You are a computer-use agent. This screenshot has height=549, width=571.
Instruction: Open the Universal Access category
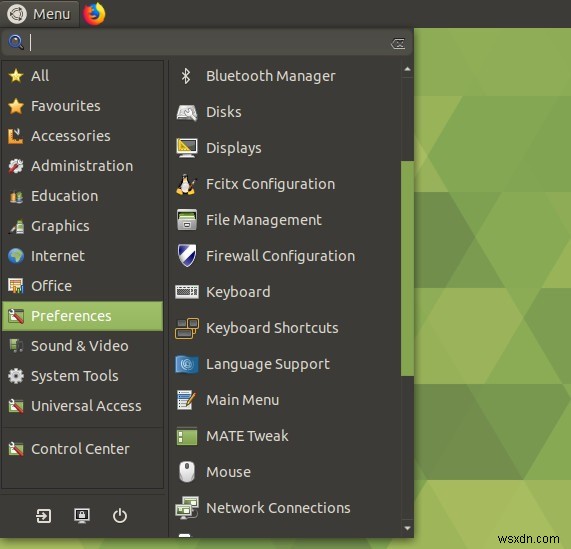point(83,406)
